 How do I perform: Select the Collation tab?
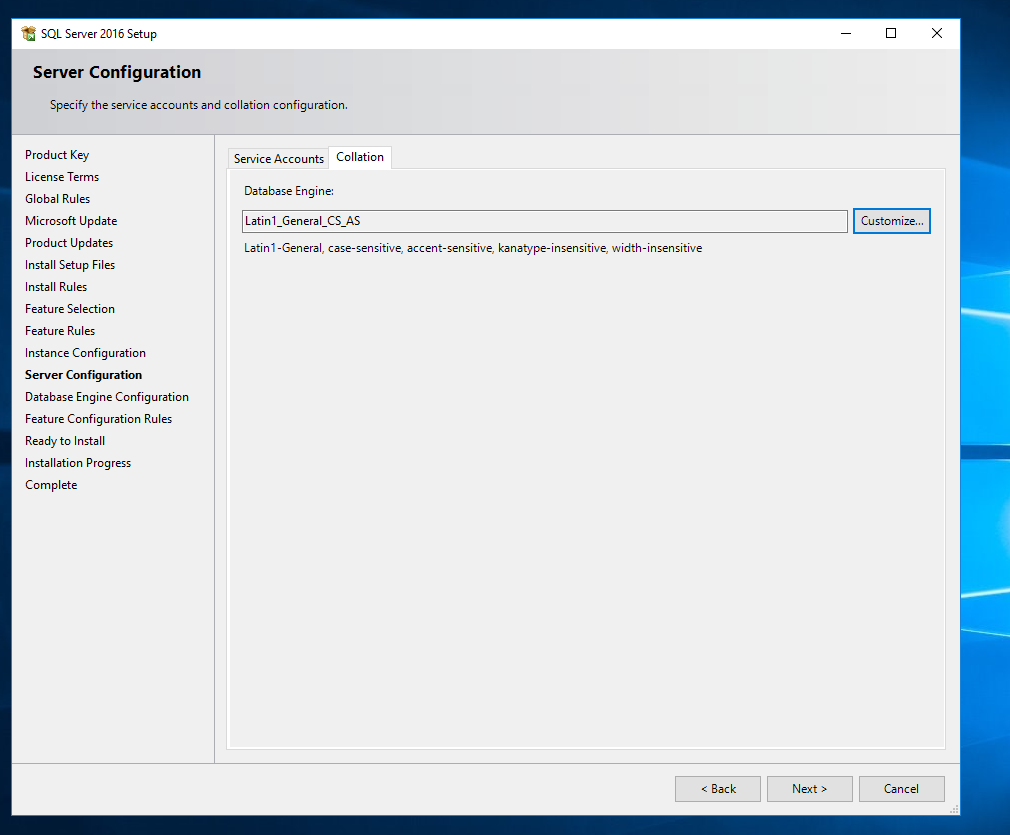[360, 157]
